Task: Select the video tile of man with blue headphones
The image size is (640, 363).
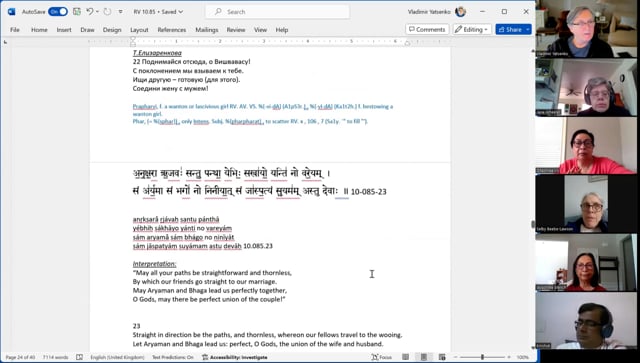Action: [x=586, y=321]
